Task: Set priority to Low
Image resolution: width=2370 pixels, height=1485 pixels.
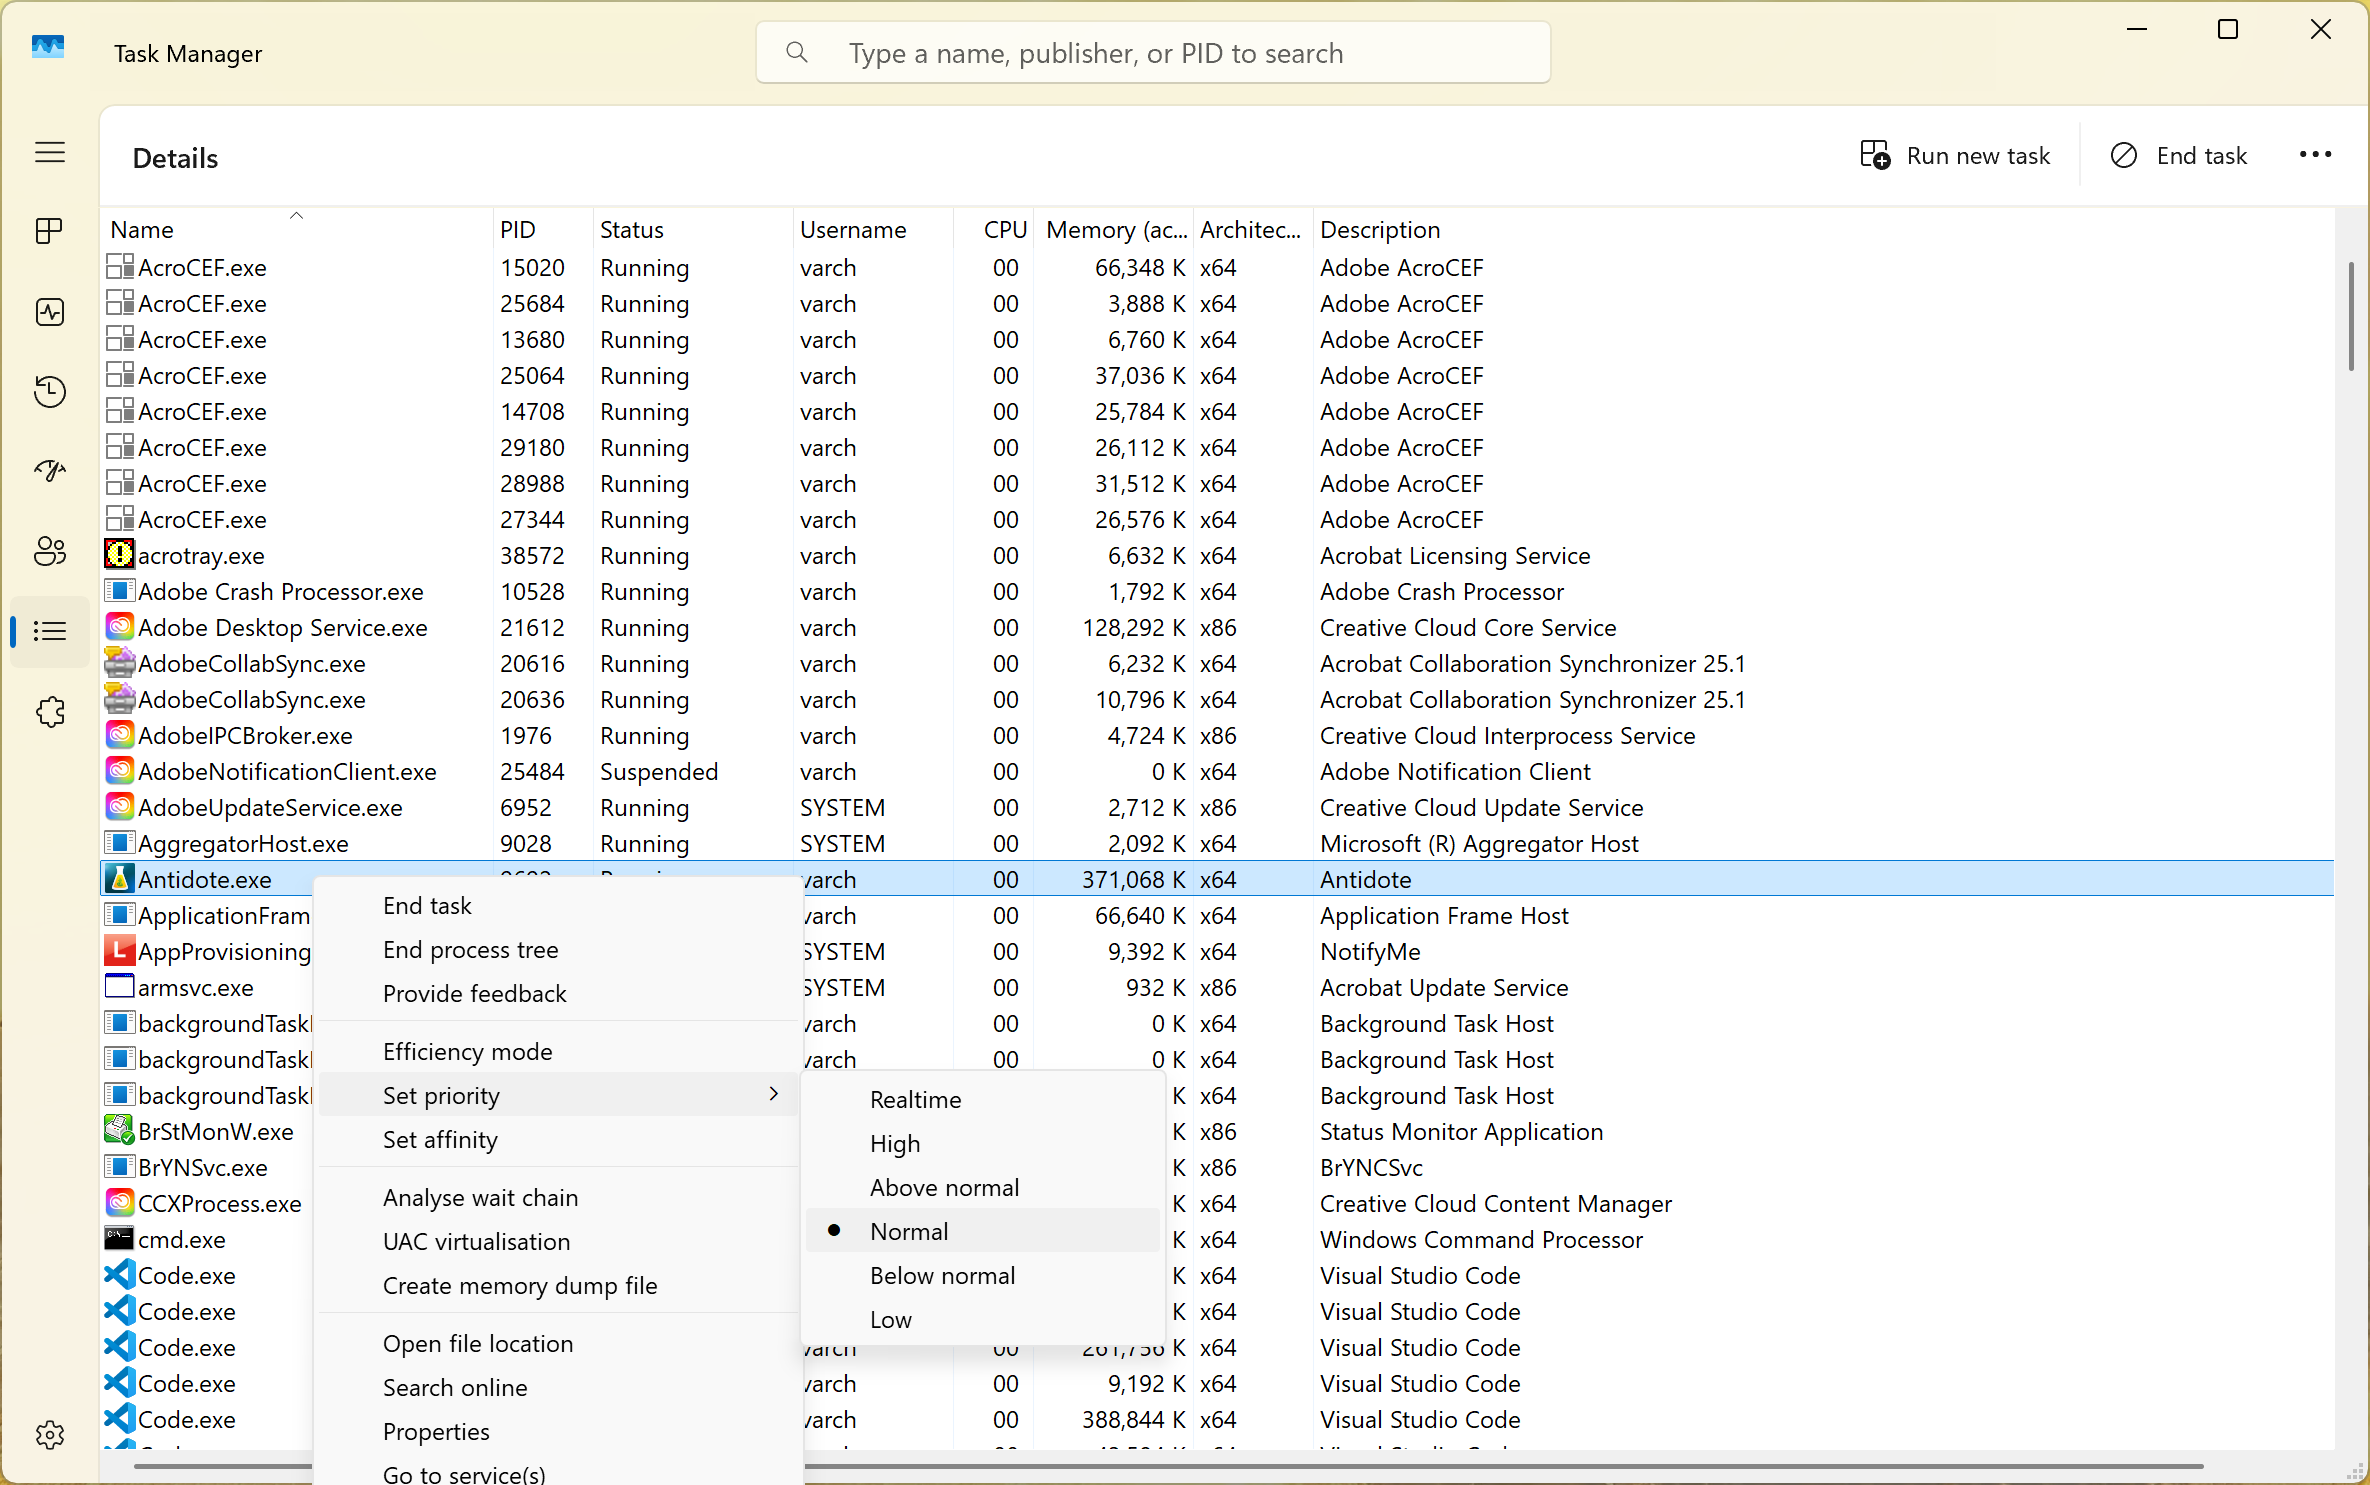Action: click(982, 1319)
